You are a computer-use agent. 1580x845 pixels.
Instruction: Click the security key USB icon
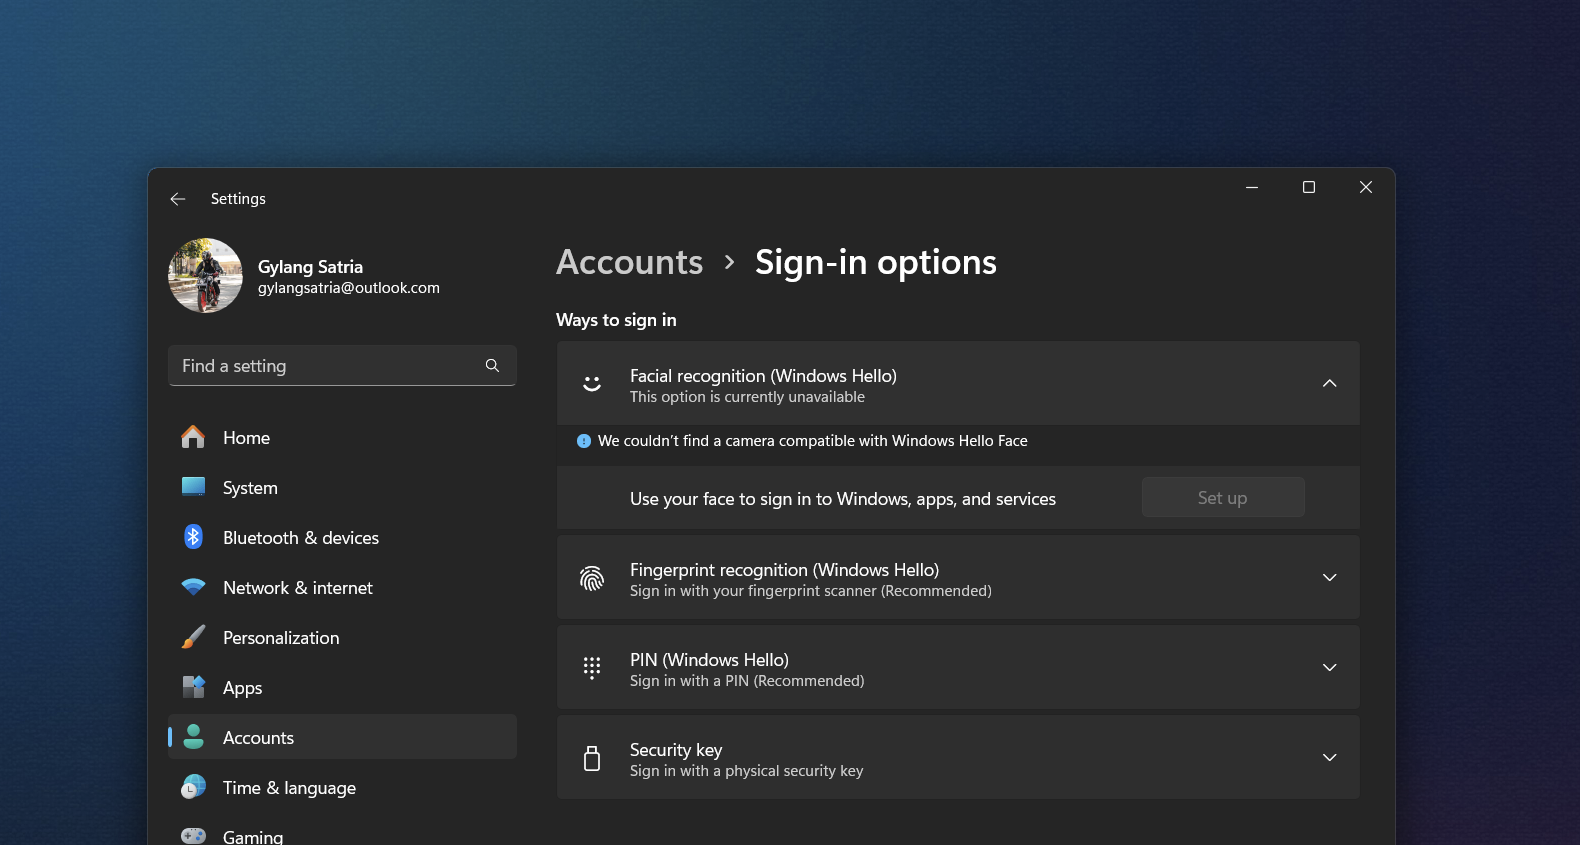tap(592, 758)
